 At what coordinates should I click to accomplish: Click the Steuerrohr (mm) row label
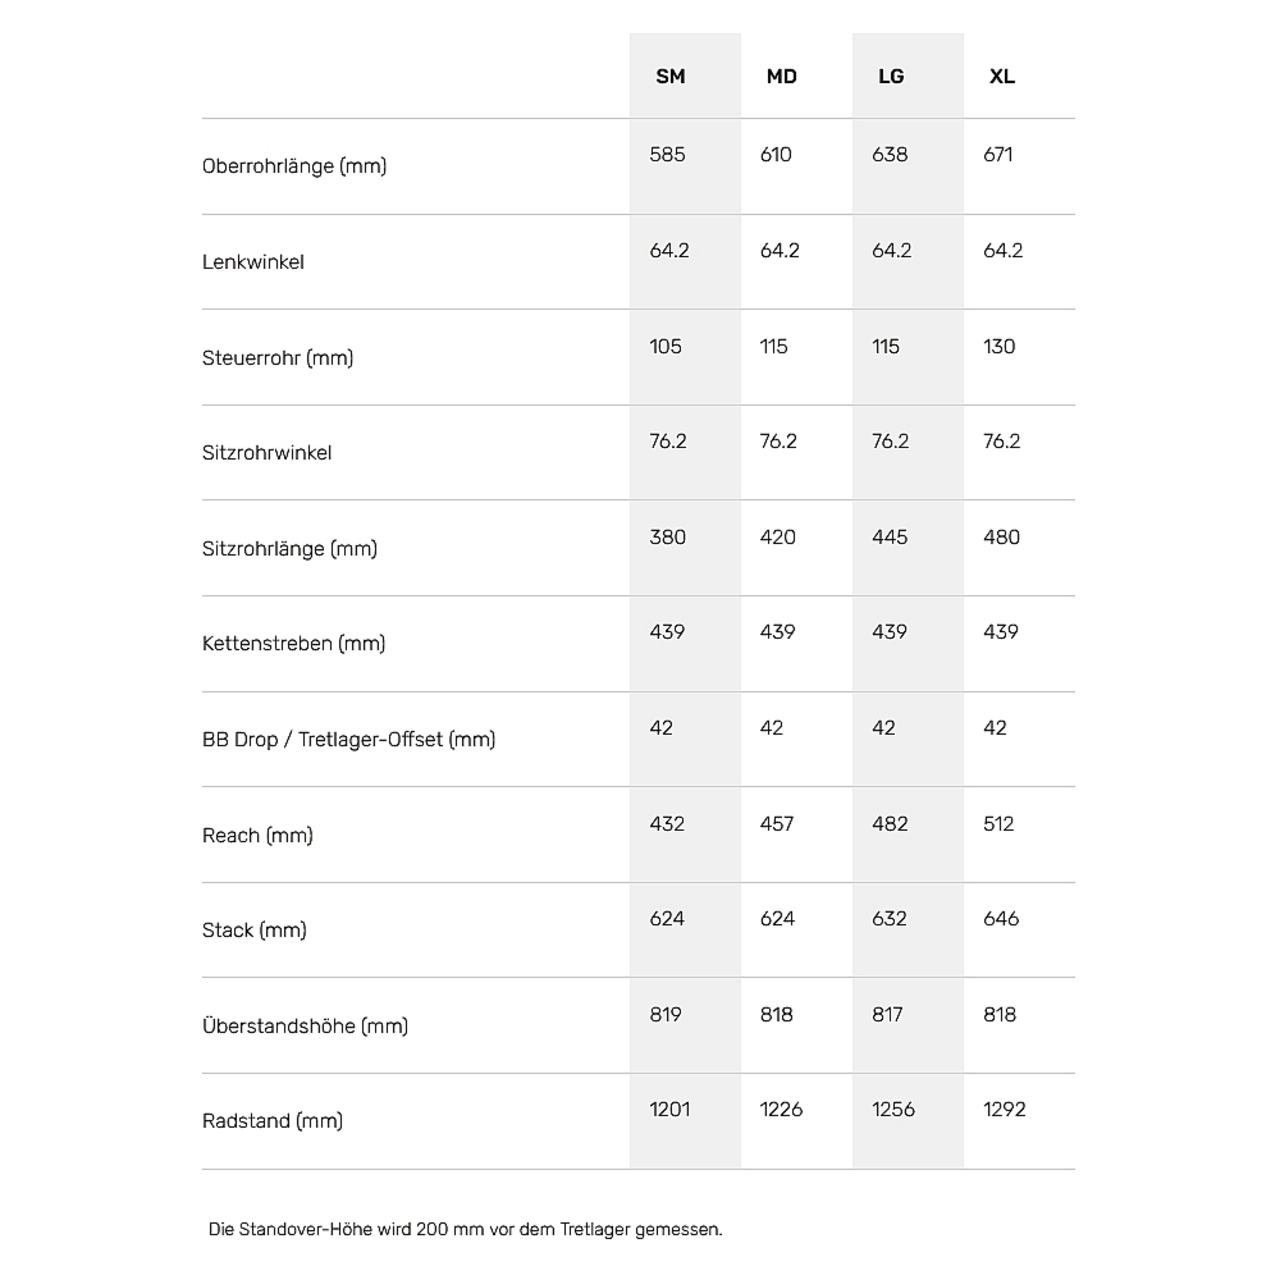pos(278,358)
